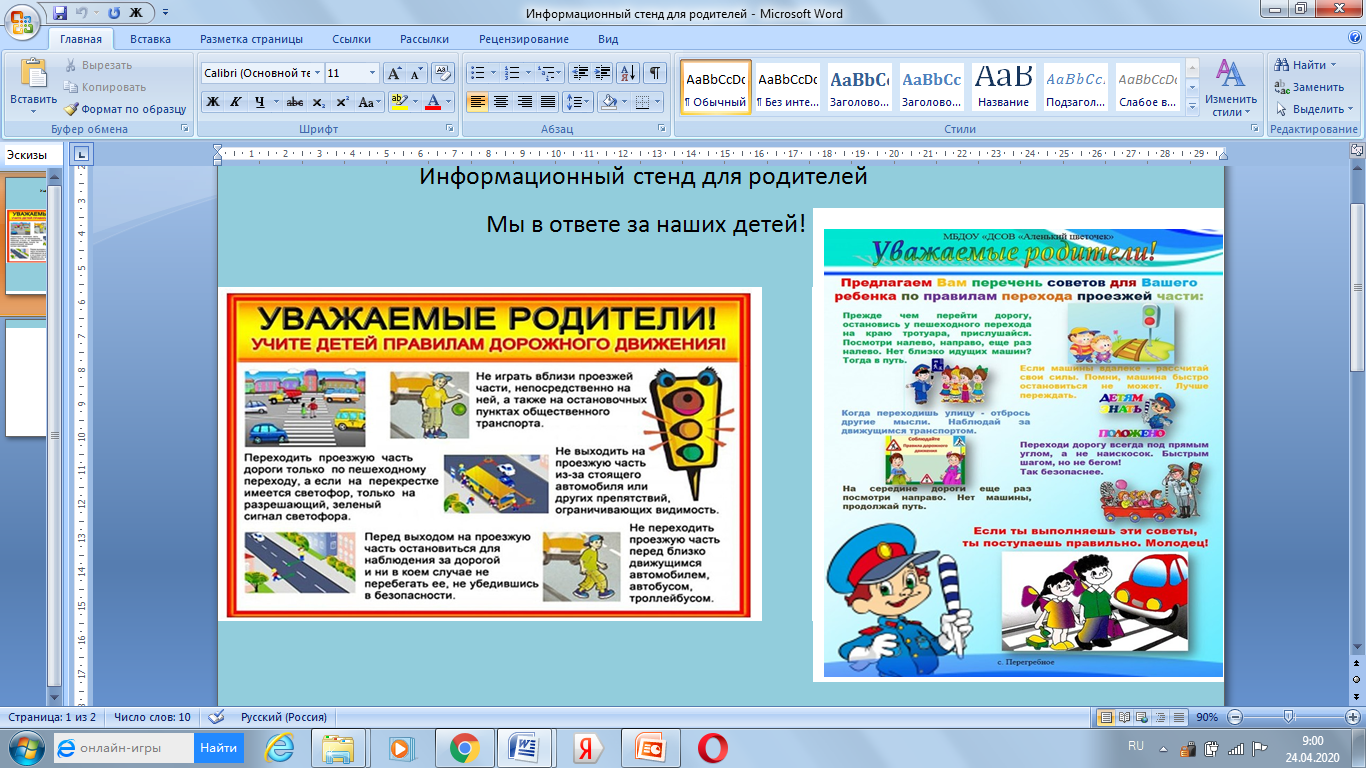
Task: Save the document from quick access toolbar
Action: tap(60, 14)
